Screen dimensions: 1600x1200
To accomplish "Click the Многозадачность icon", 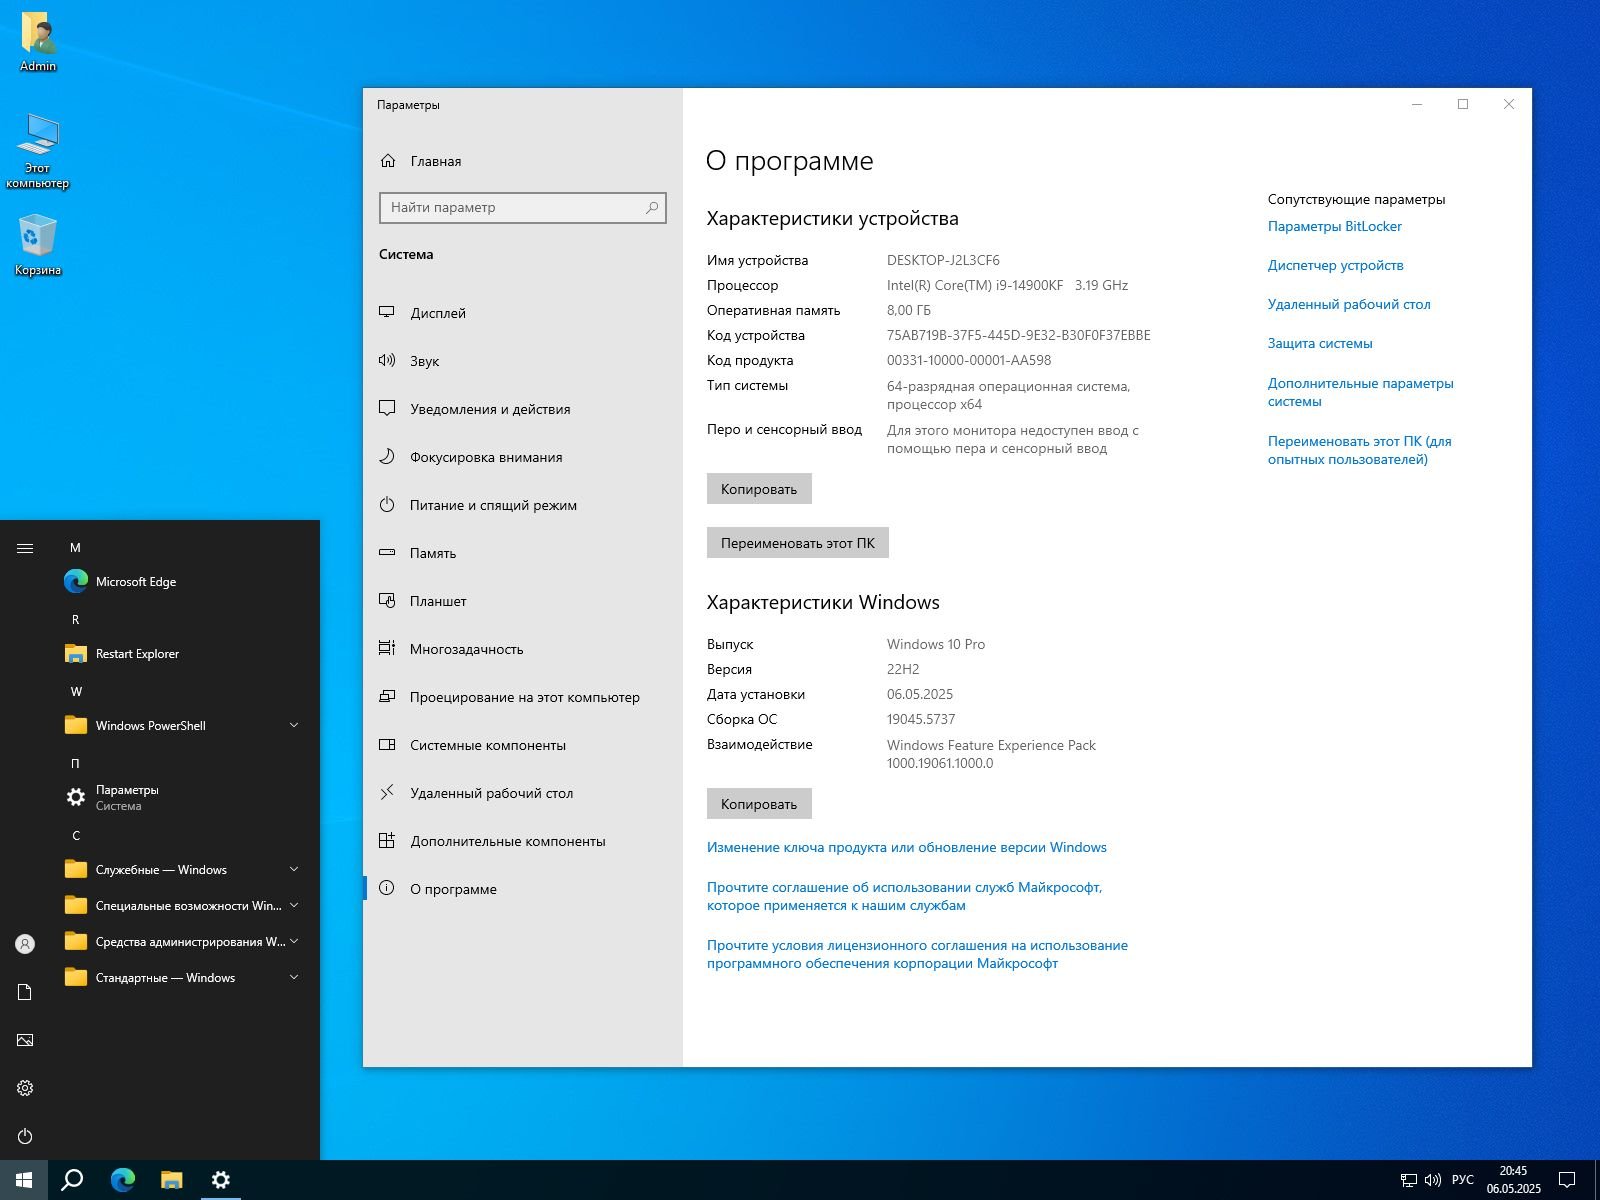I will click(387, 648).
